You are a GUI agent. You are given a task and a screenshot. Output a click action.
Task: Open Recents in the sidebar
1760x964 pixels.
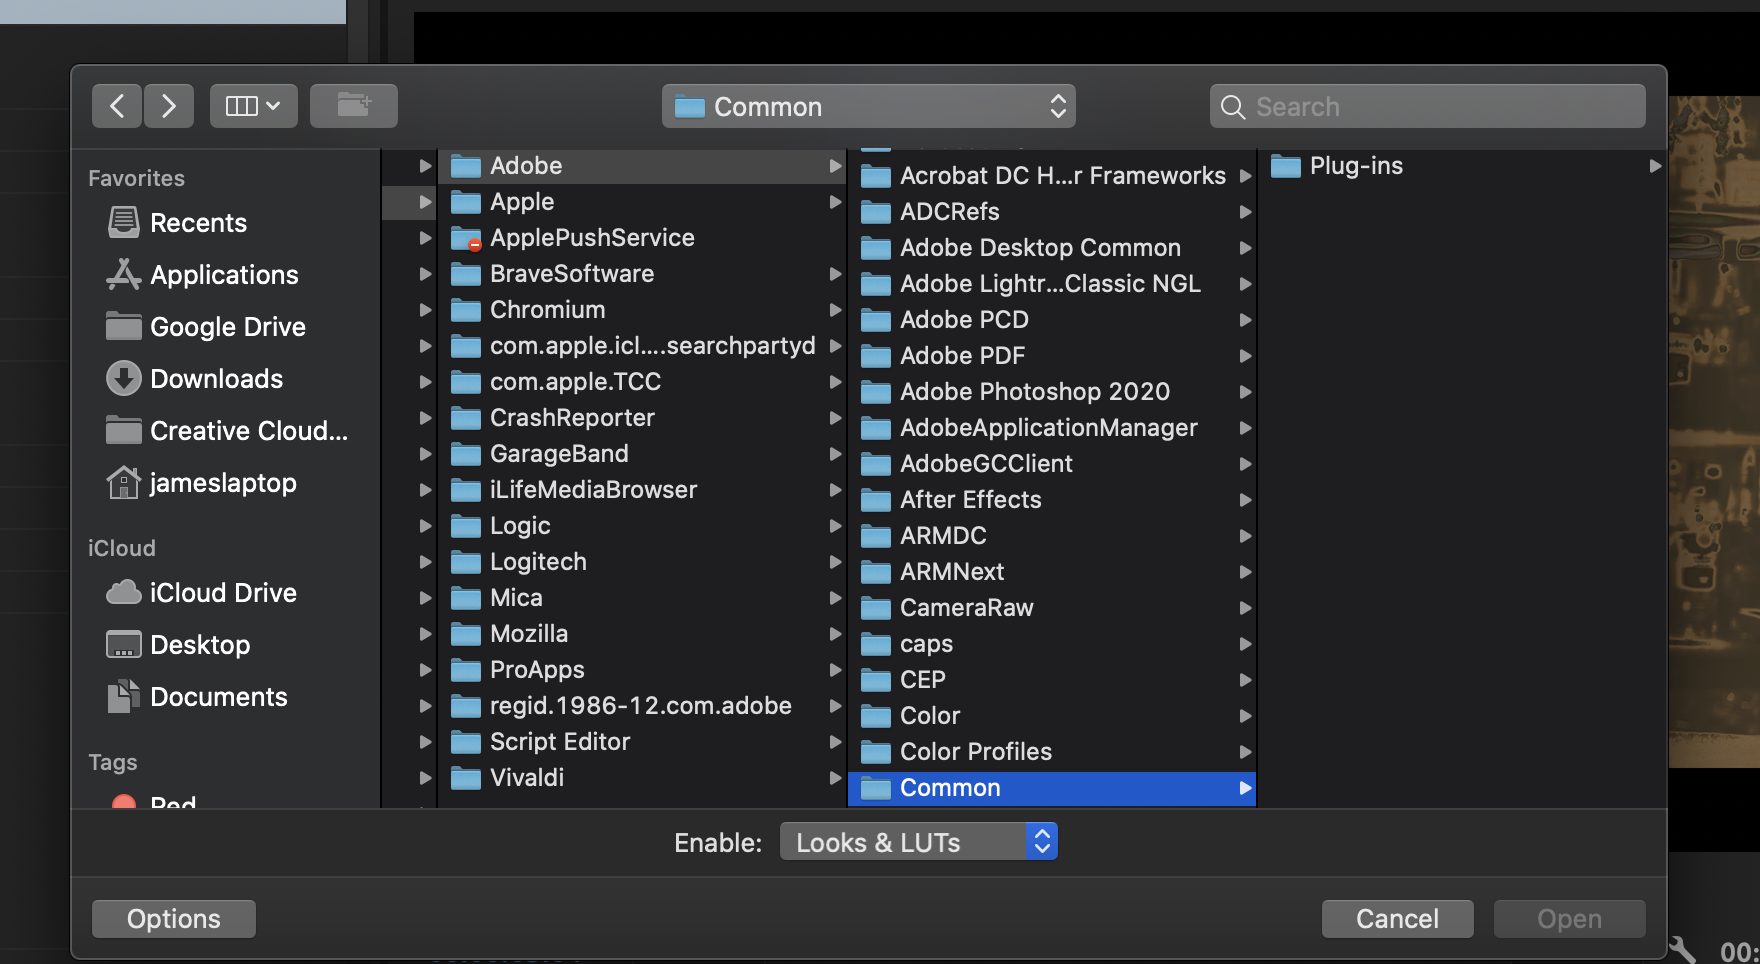pos(198,223)
